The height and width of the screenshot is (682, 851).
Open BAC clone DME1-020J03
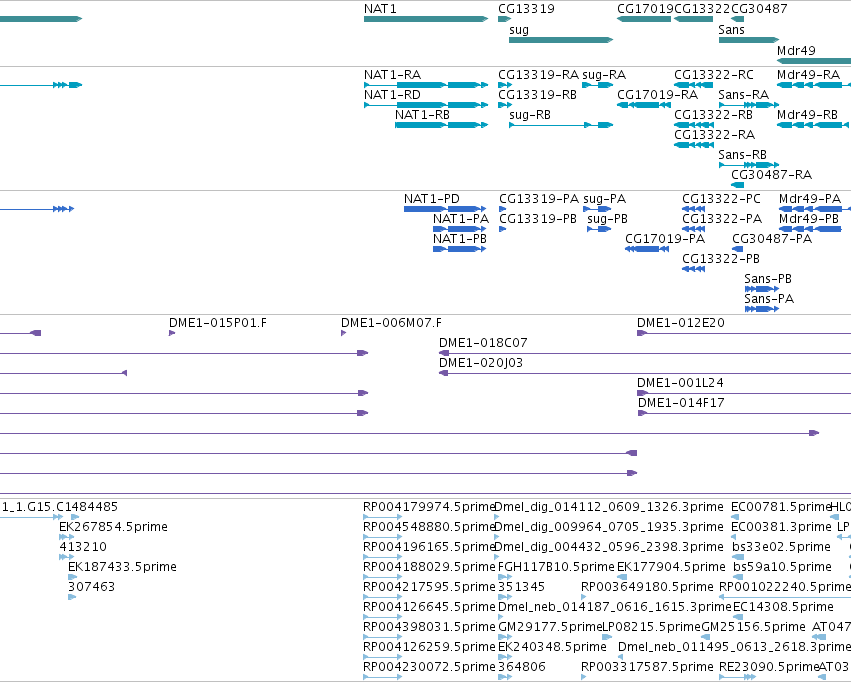645,373
